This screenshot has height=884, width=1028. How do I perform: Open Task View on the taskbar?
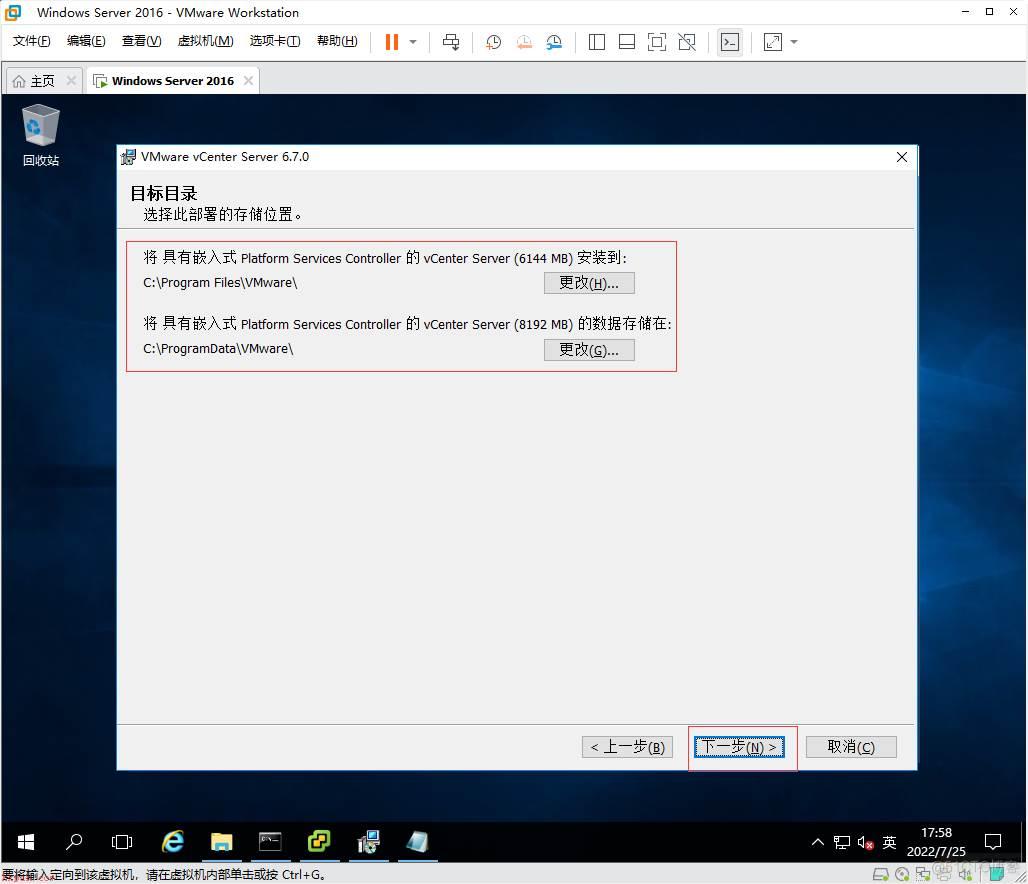click(x=122, y=841)
